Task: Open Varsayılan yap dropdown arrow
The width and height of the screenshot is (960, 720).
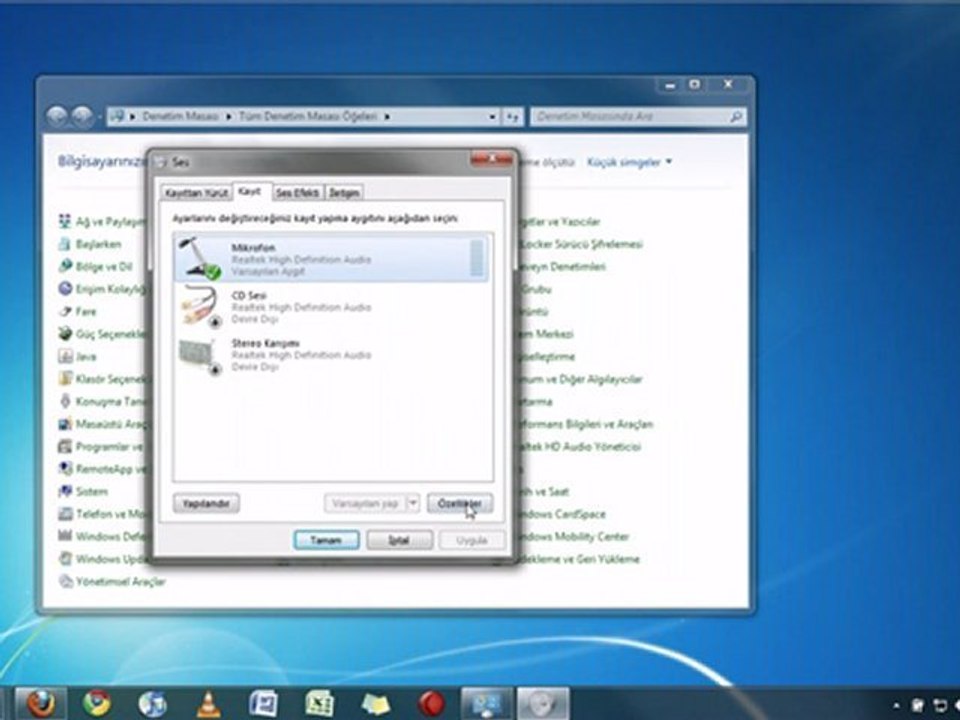Action: (413, 504)
